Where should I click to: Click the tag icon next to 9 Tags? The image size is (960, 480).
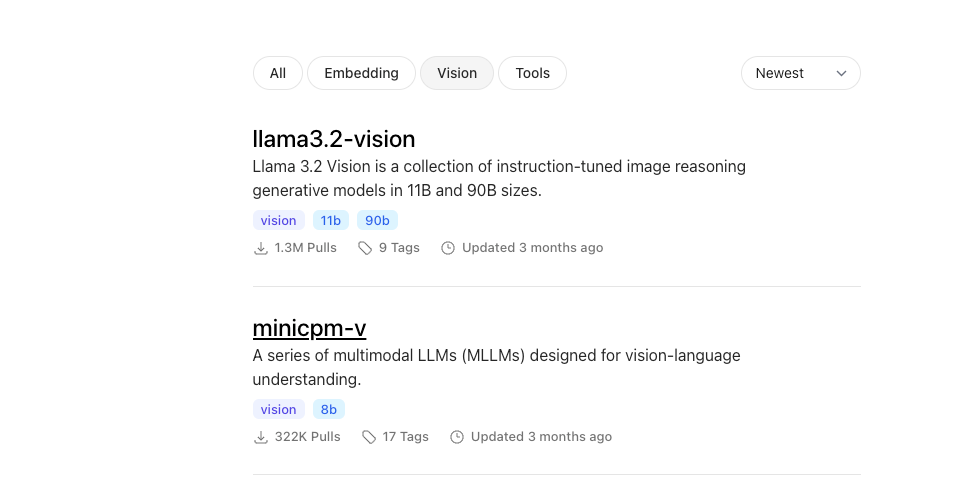pos(365,248)
